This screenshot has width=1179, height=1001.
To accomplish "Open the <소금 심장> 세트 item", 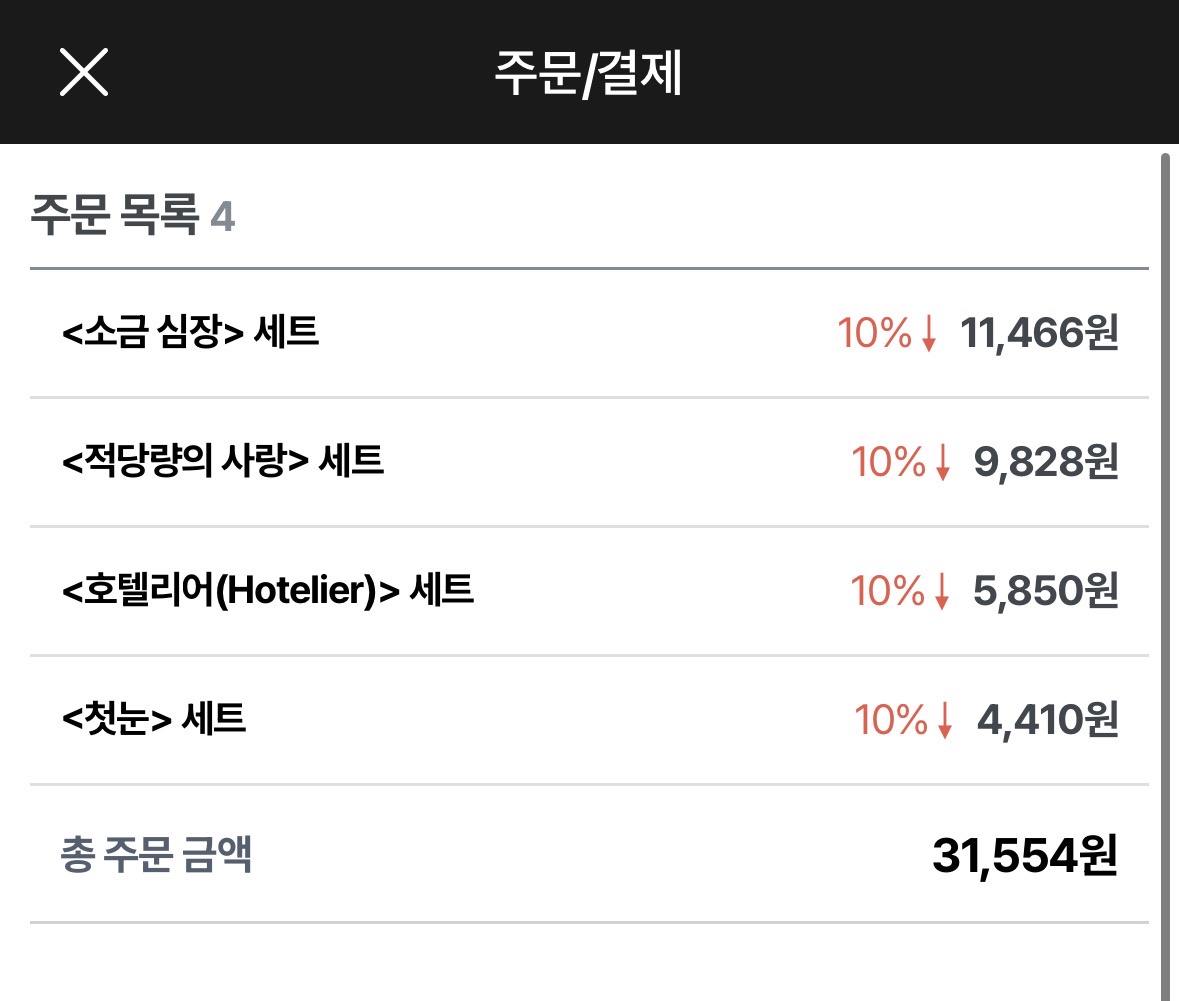I will [x=190, y=332].
